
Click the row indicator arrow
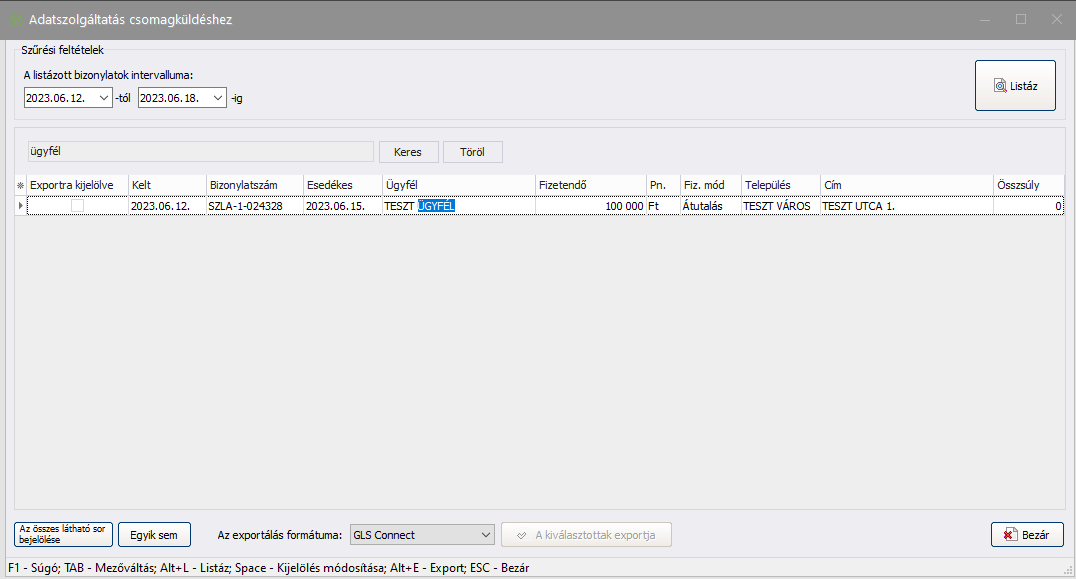(x=20, y=205)
